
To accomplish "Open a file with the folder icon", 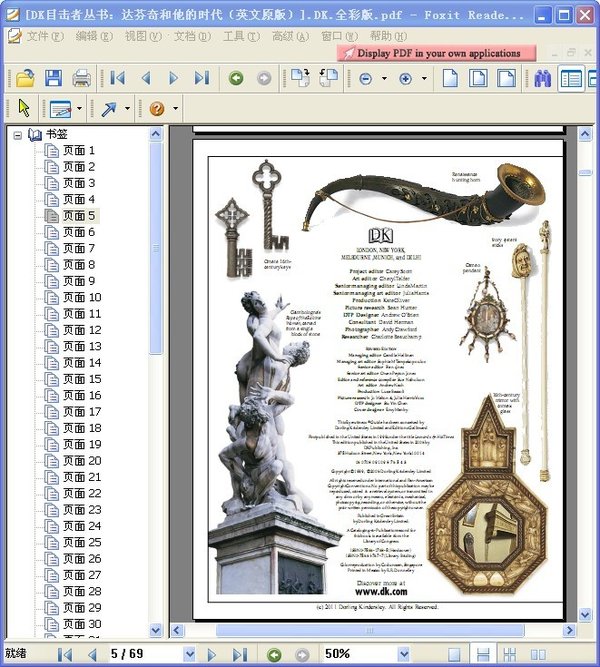I will [x=25, y=78].
